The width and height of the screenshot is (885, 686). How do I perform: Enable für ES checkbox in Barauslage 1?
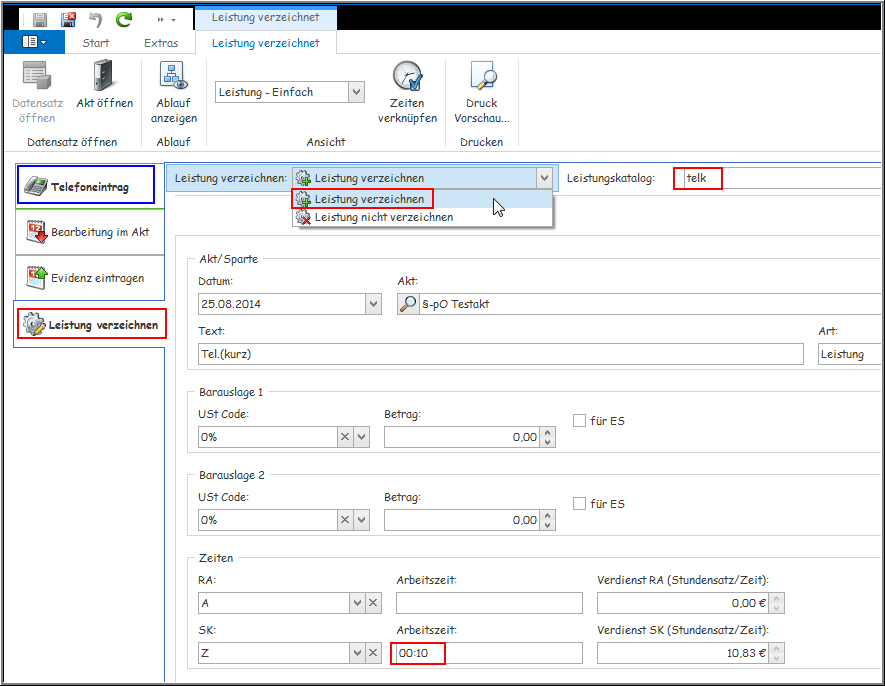pos(579,421)
